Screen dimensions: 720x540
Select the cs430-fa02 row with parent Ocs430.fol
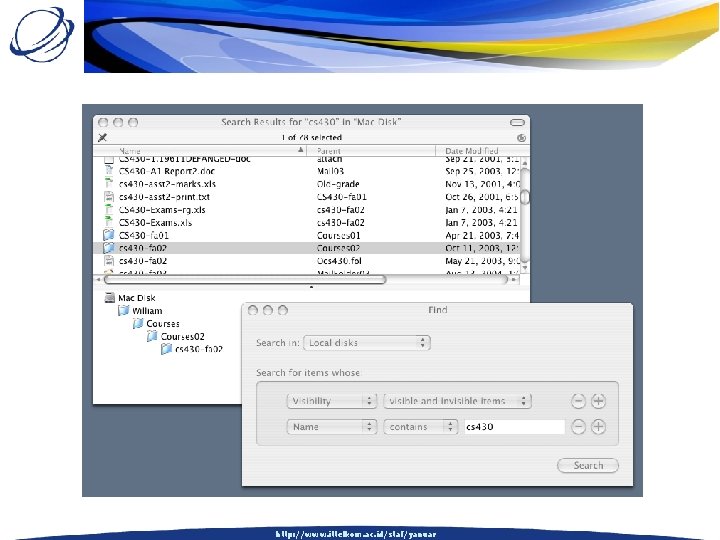307,261
